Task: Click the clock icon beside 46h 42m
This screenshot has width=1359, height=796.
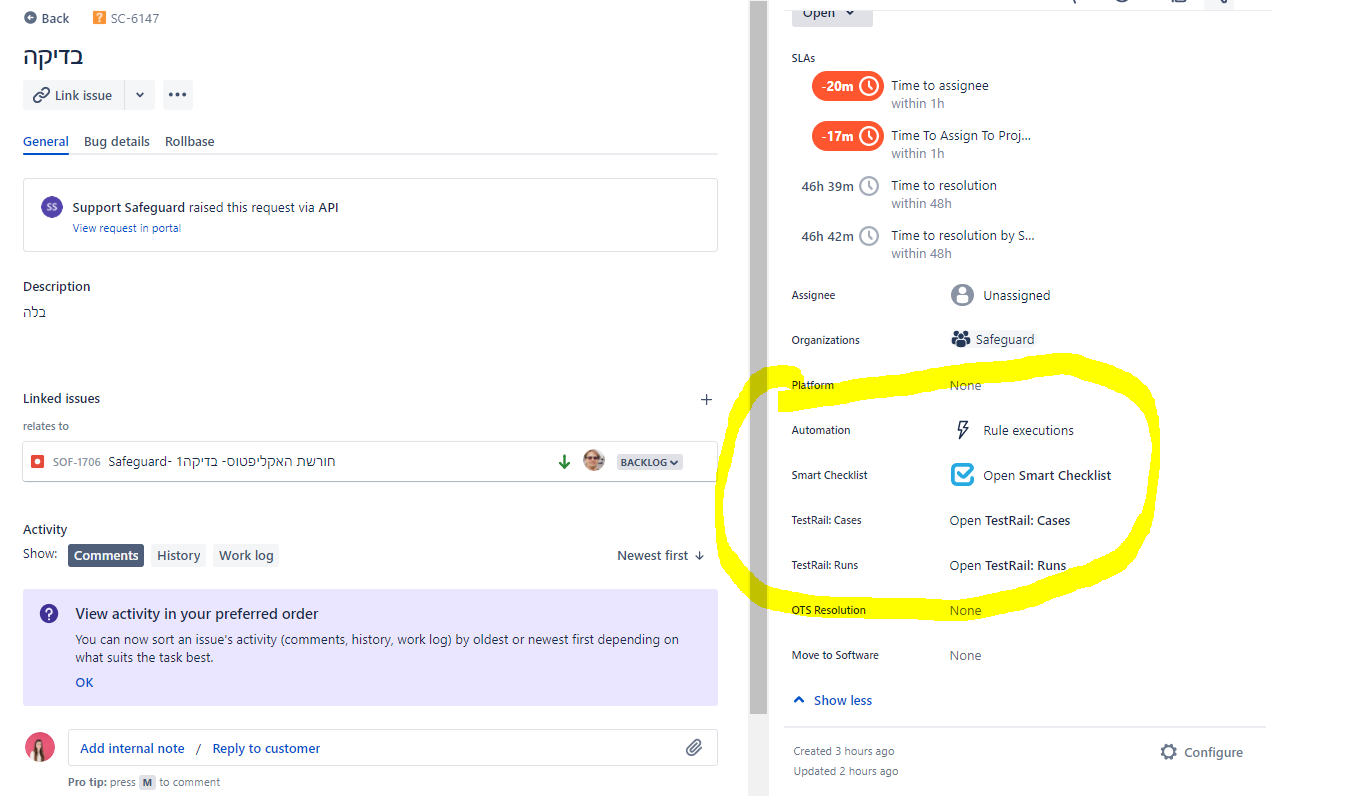Action: coord(870,236)
